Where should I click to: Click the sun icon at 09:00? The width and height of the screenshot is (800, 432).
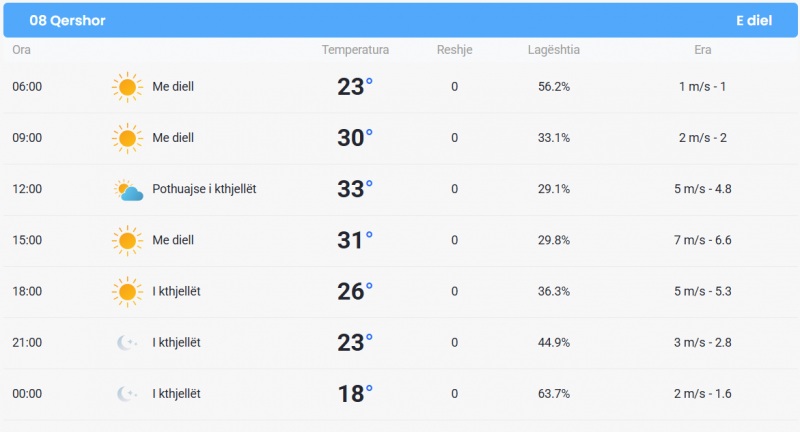pyautogui.click(x=127, y=138)
